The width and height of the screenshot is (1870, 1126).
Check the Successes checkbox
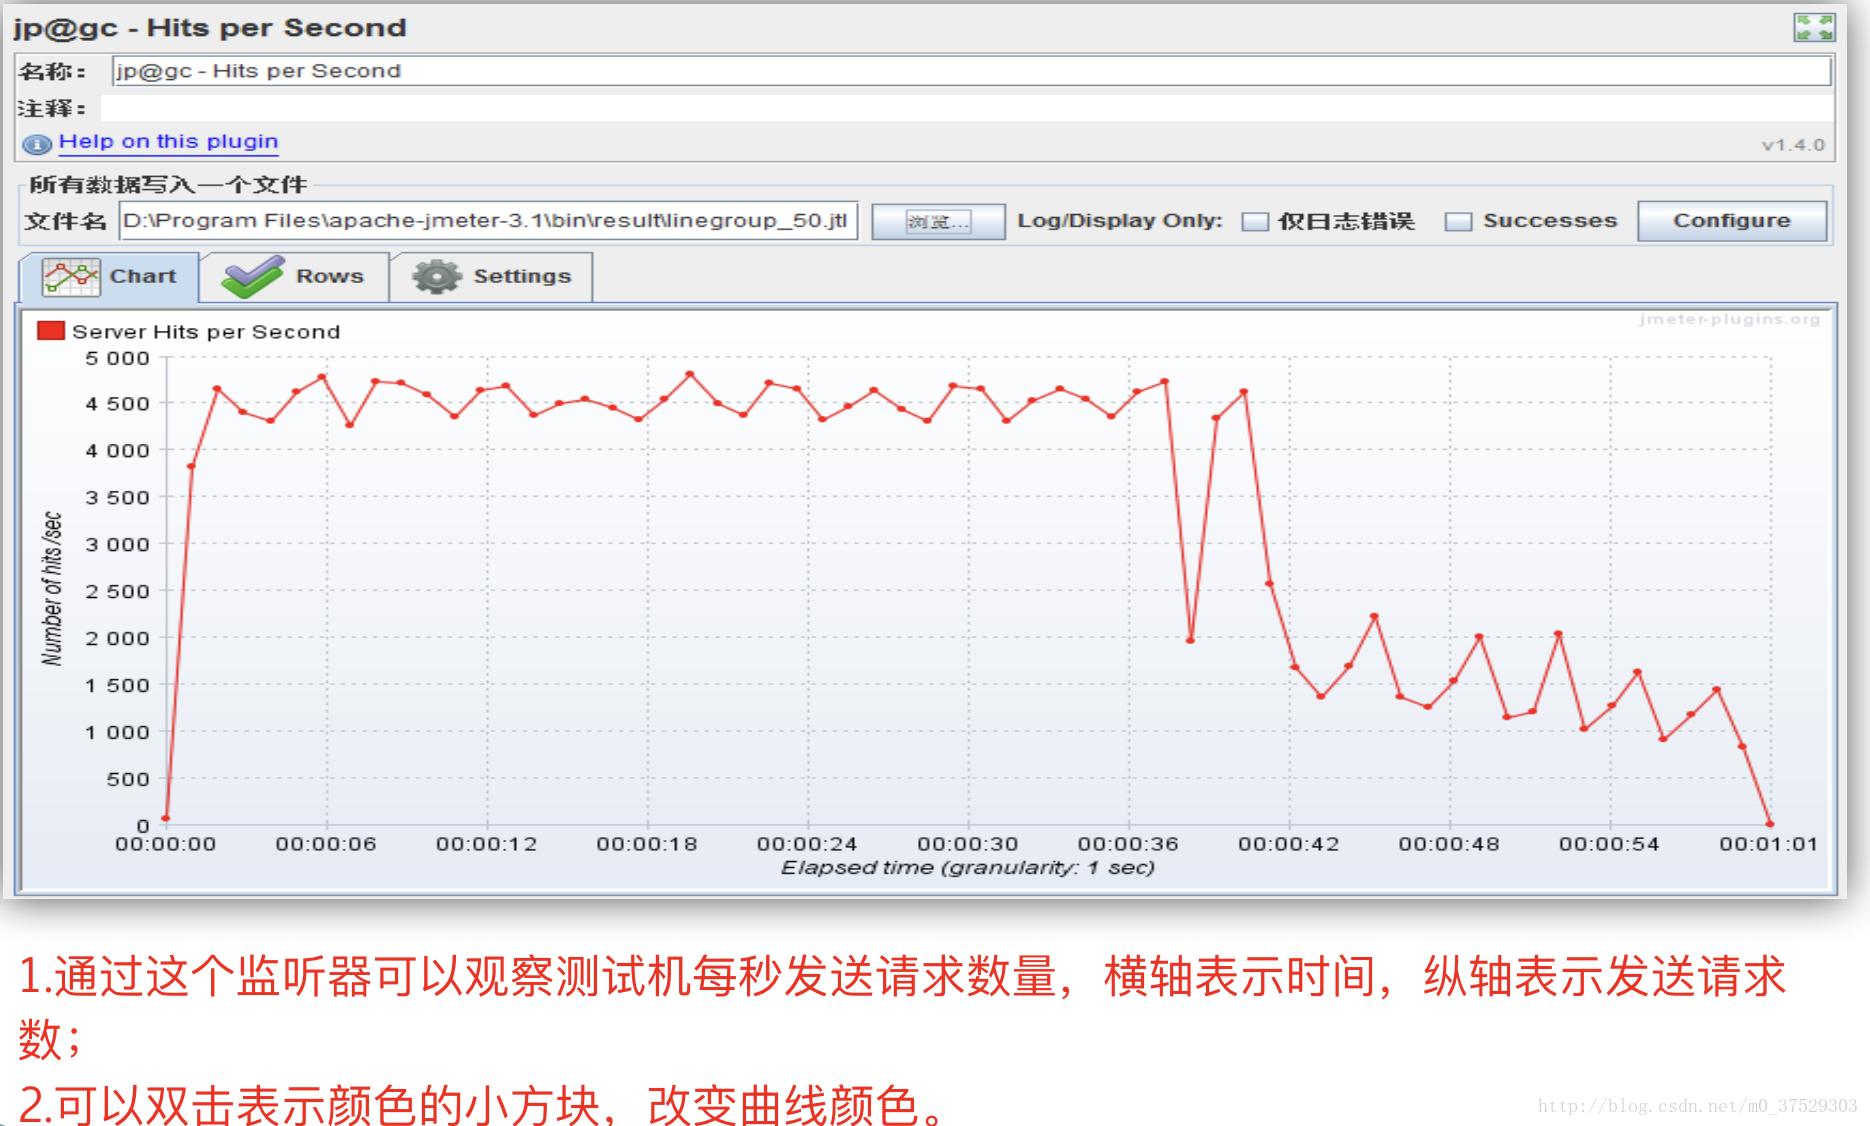[x=1460, y=221]
